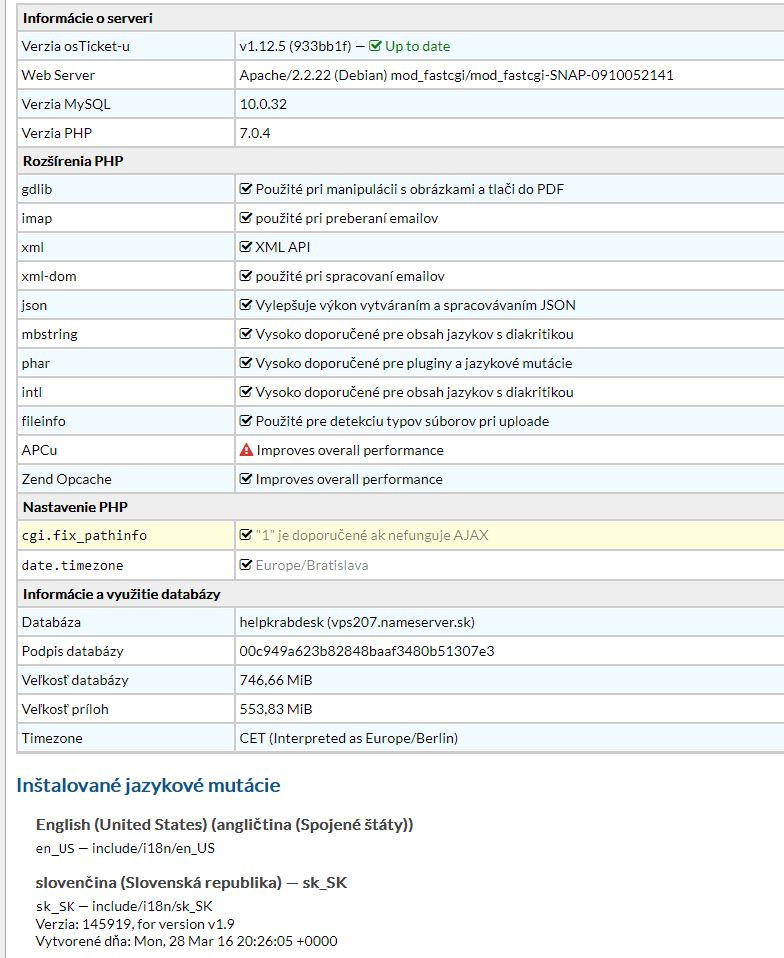Click the Informácie o serveri section header

click(x=88, y=18)
